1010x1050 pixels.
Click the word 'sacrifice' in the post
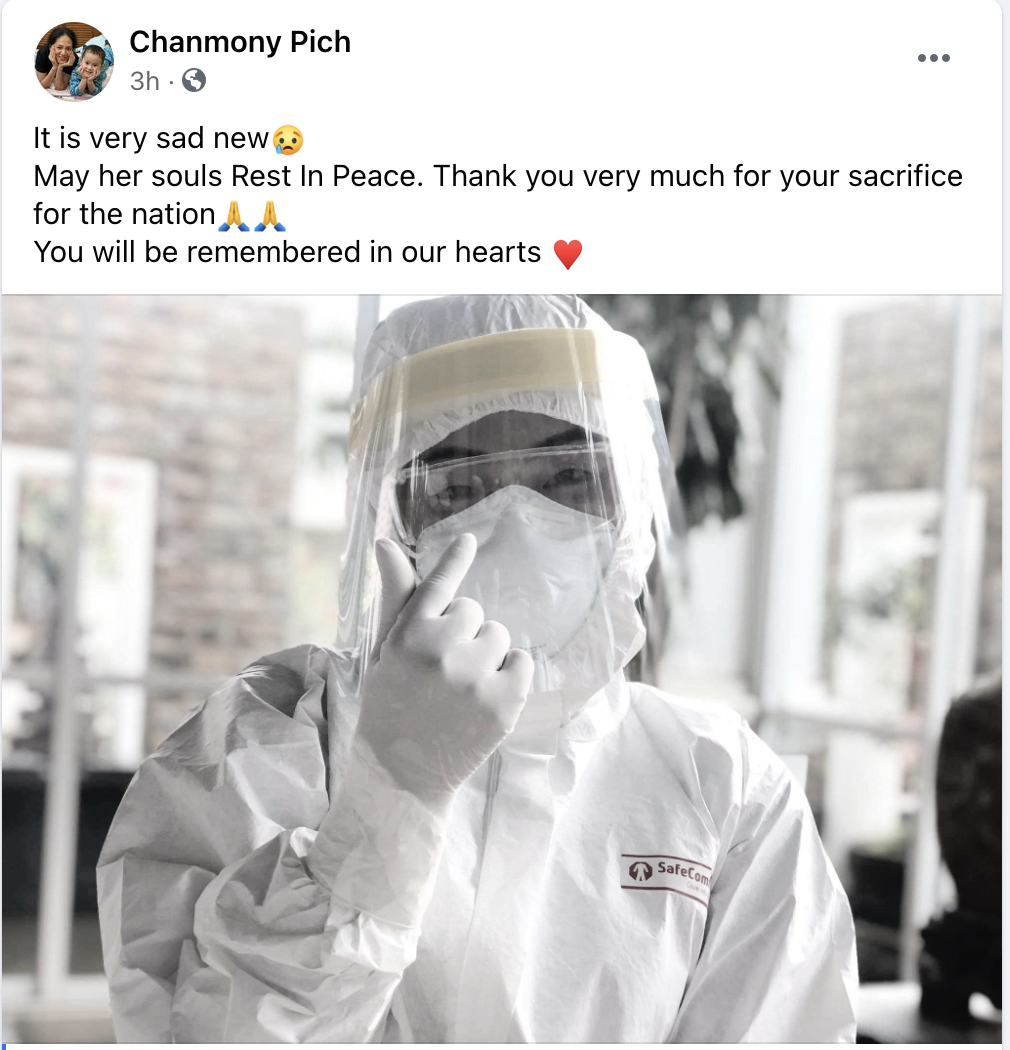click(x=906, y=177)
